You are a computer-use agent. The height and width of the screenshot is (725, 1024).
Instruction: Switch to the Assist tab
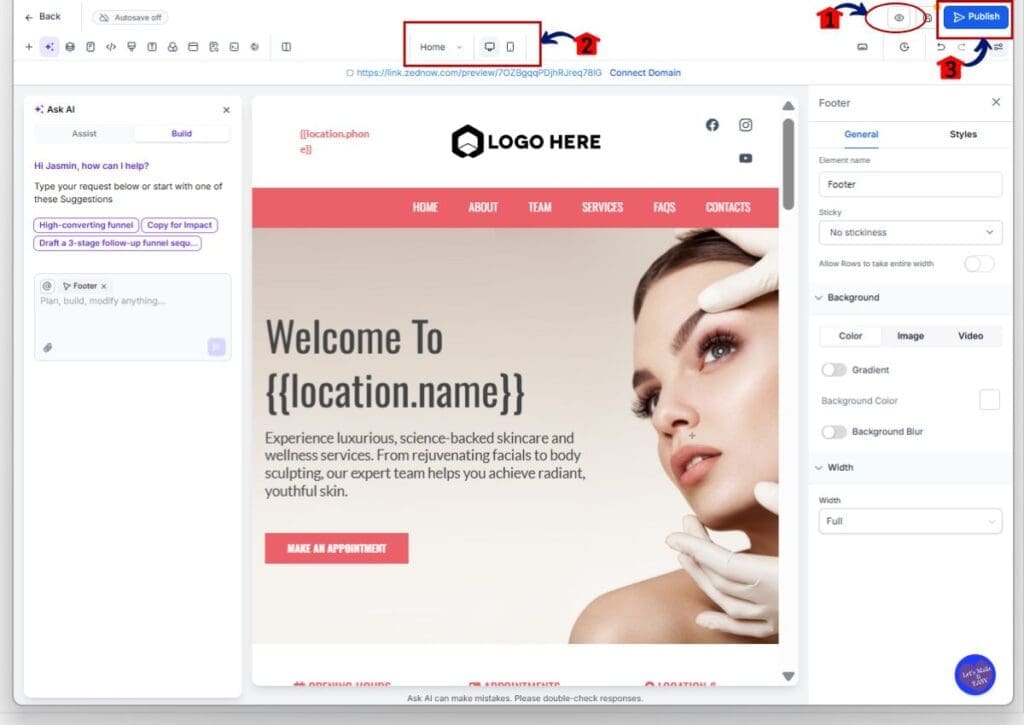[84, 133]
